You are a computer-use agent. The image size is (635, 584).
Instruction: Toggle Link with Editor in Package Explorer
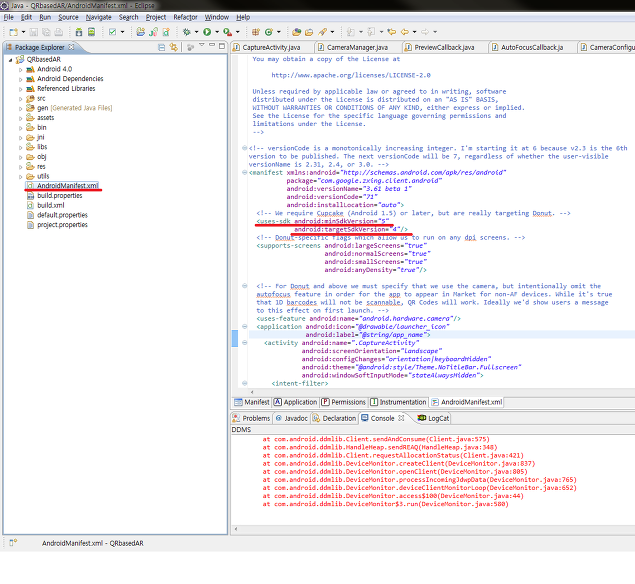pyautogui.click(x=174, y=47)
